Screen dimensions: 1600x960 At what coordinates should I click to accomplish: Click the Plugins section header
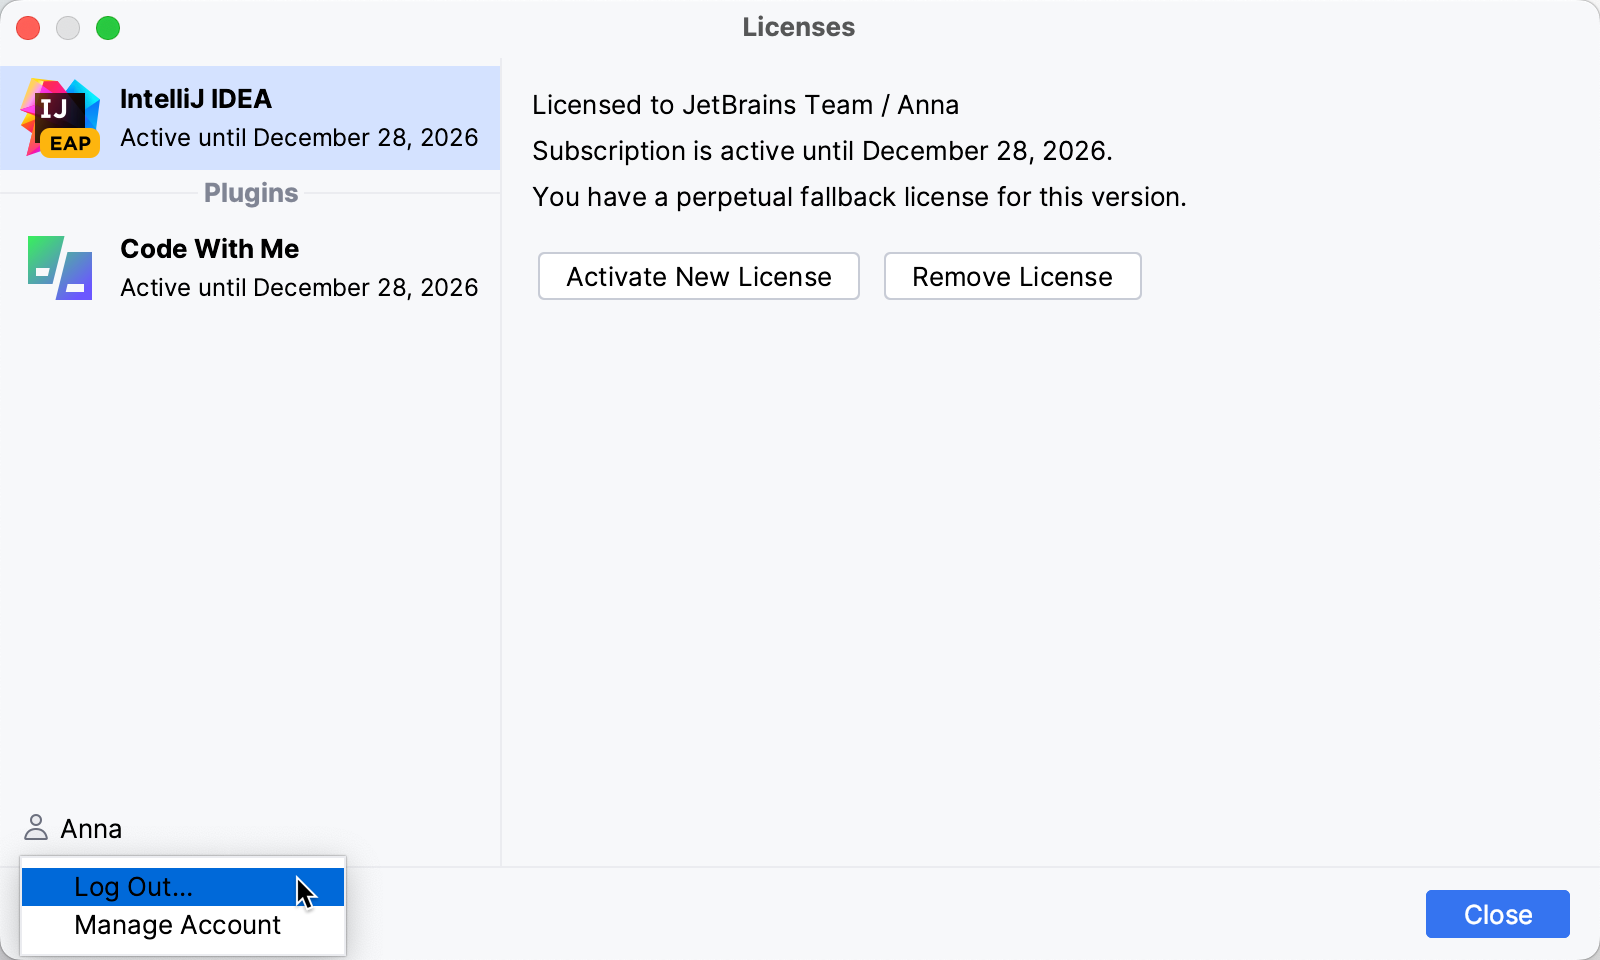click(251, 193)
